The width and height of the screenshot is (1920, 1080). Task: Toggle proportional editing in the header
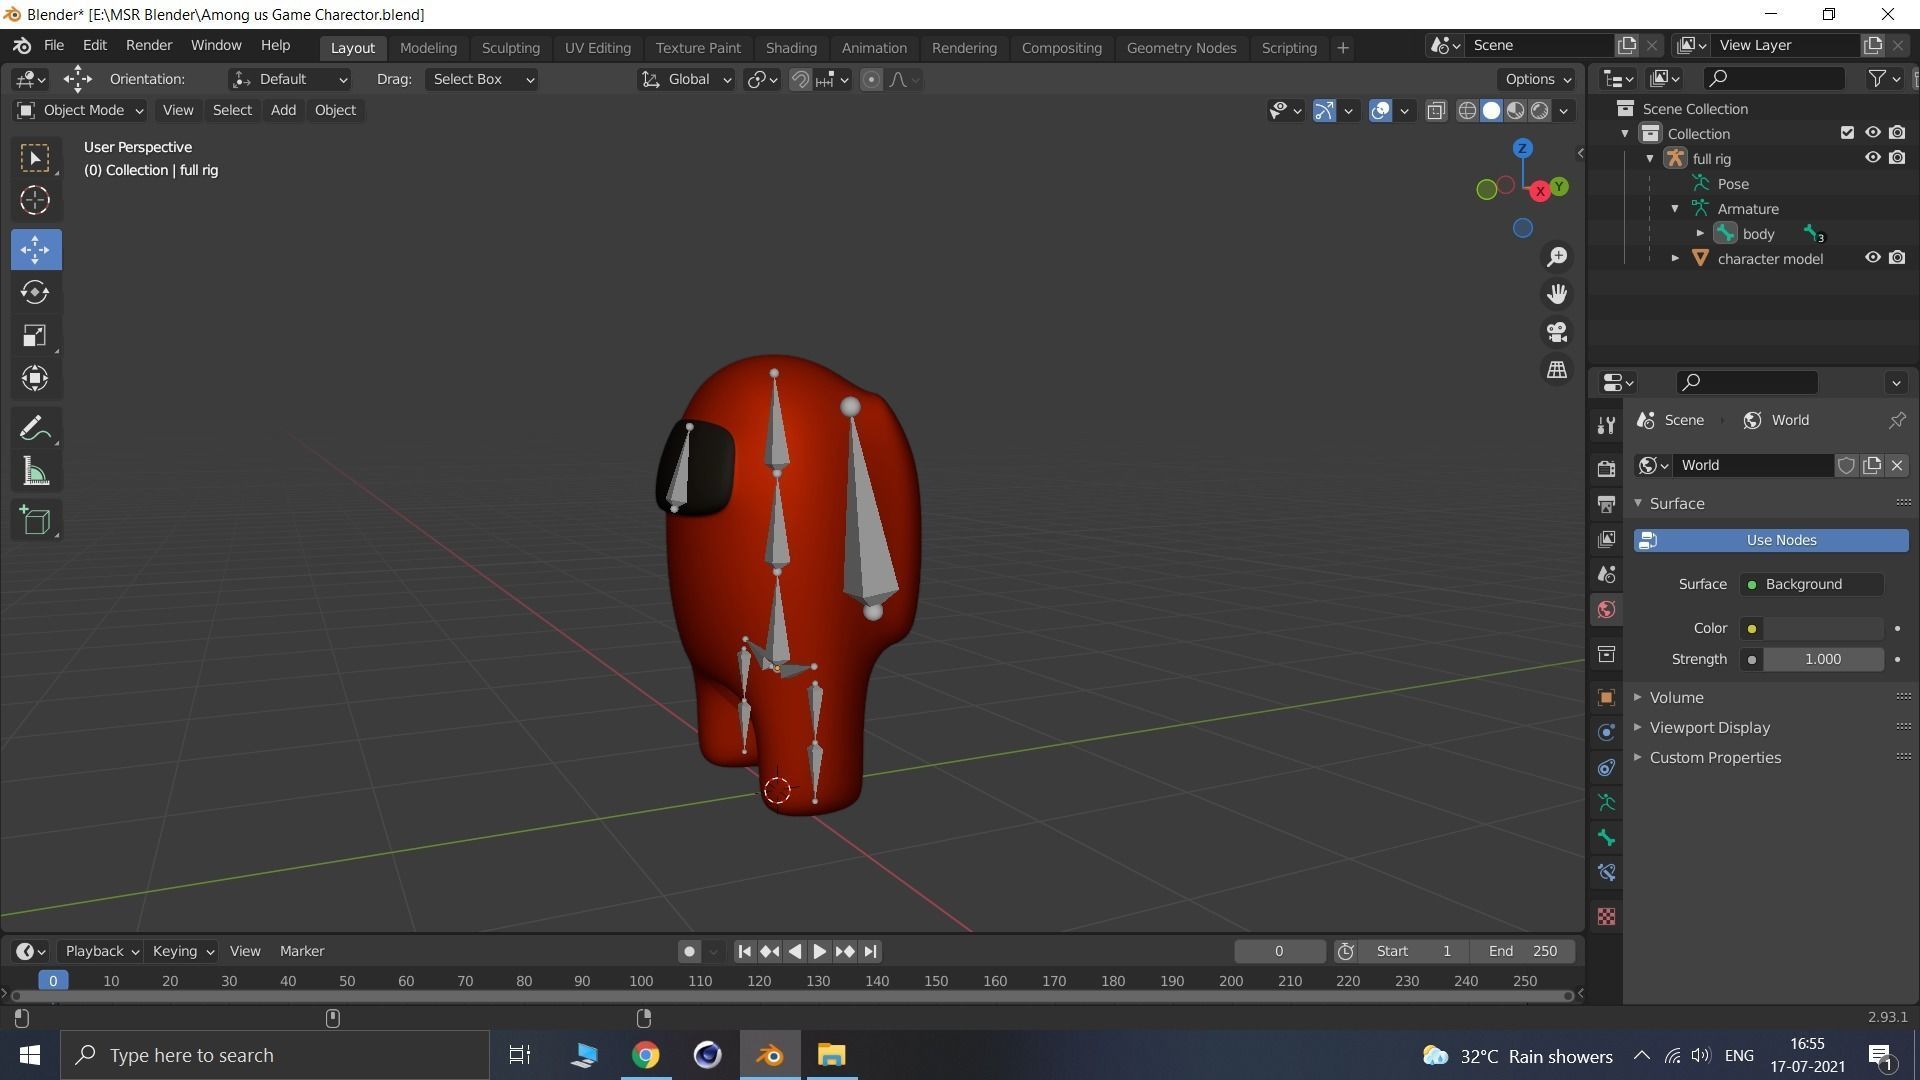(871, 80)
